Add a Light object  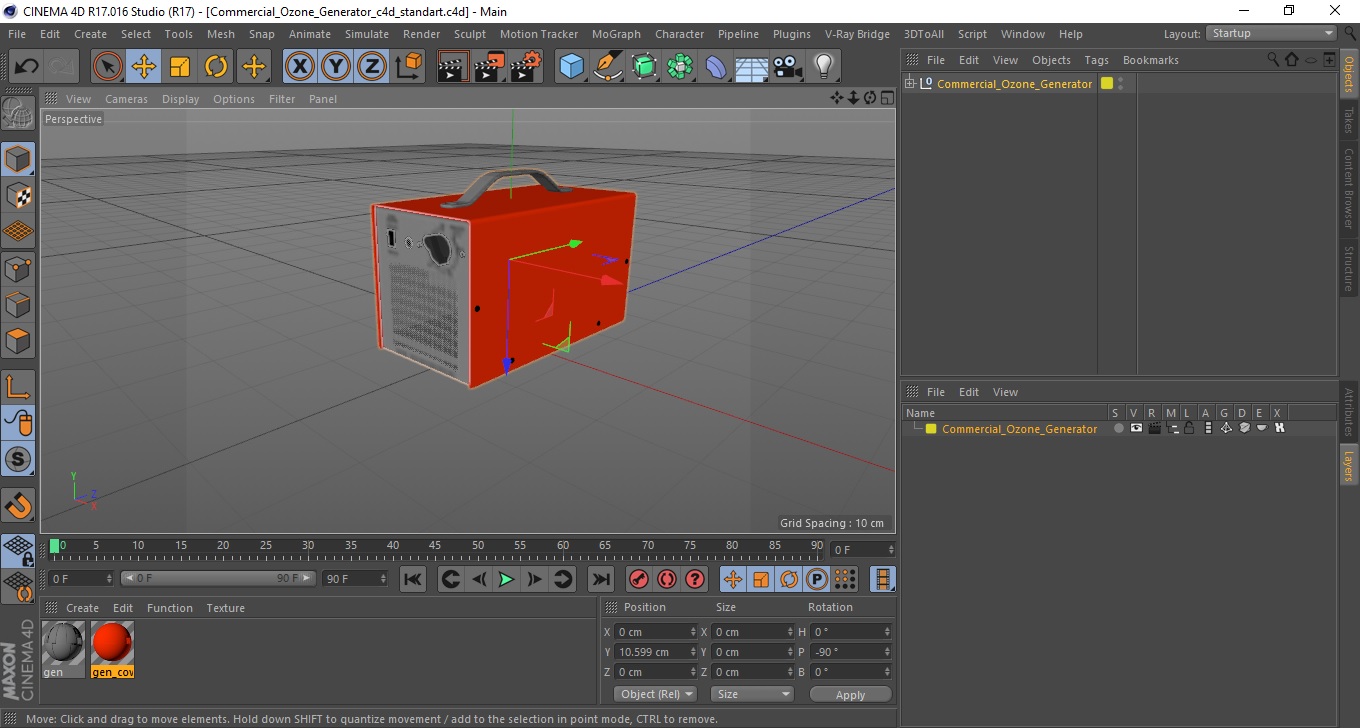click(823, 67)
